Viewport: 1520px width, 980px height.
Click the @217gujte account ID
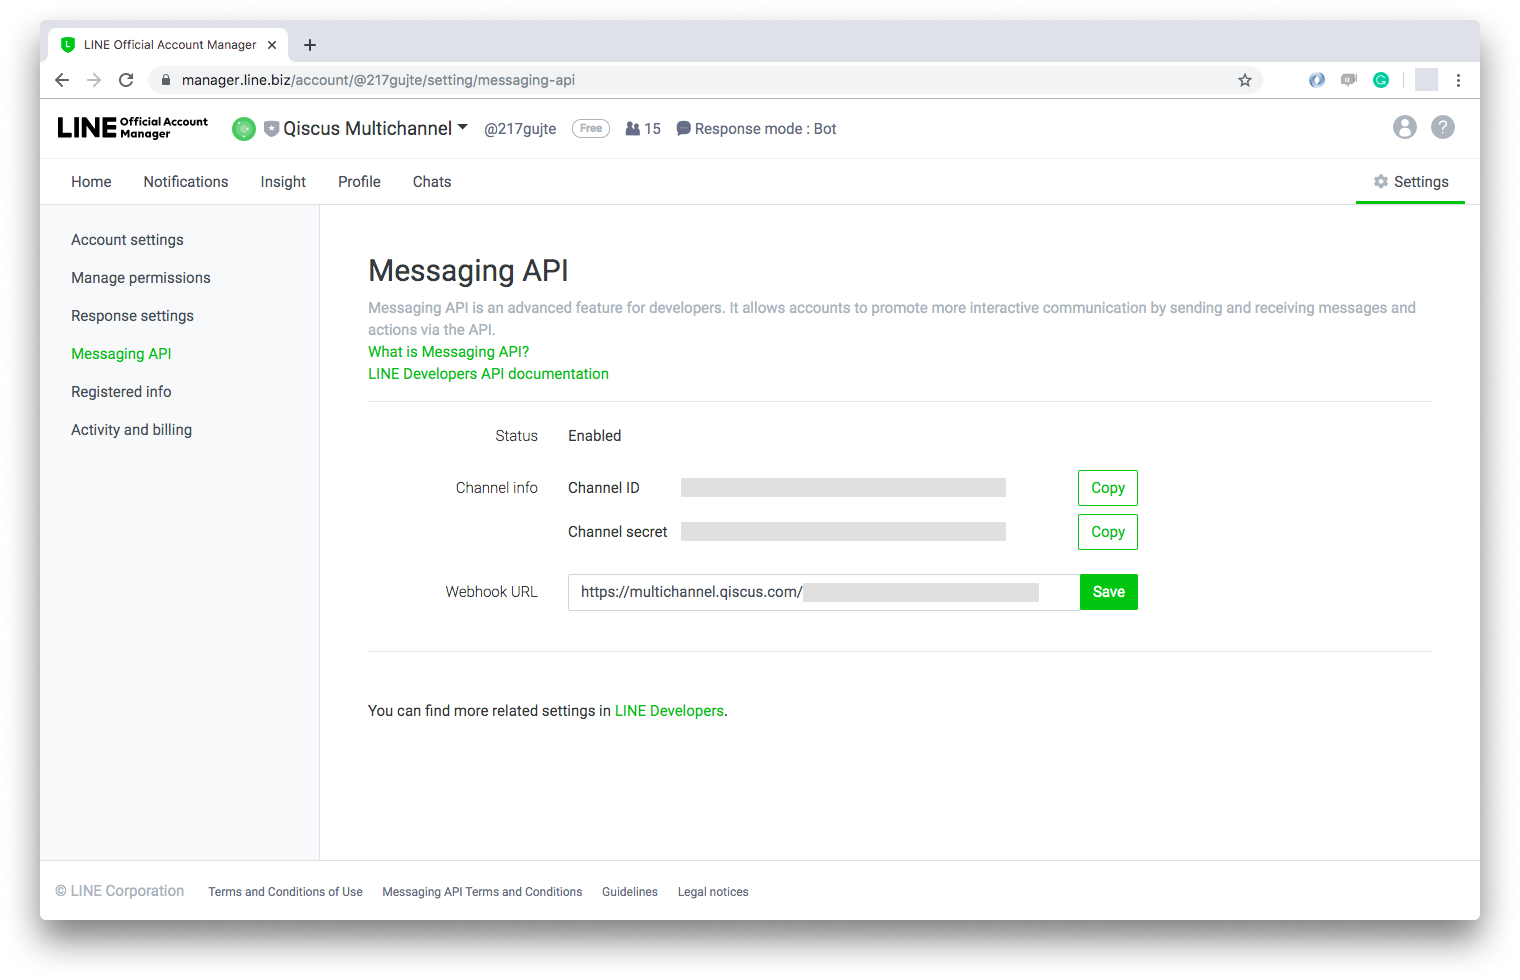(520, 129)
